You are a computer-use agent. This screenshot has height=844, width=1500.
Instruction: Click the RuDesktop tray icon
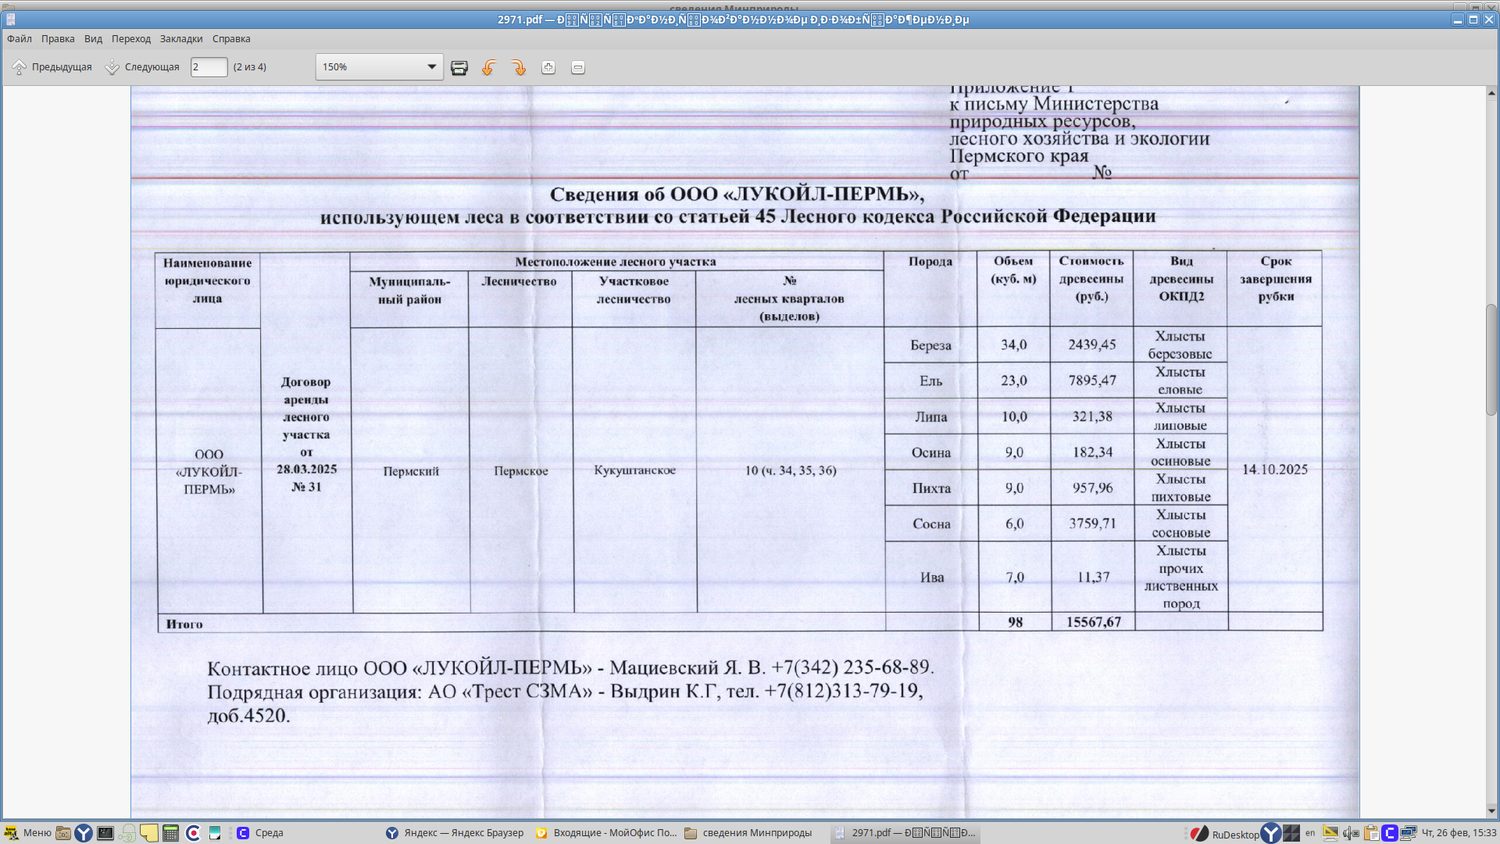coord(1226,834)
